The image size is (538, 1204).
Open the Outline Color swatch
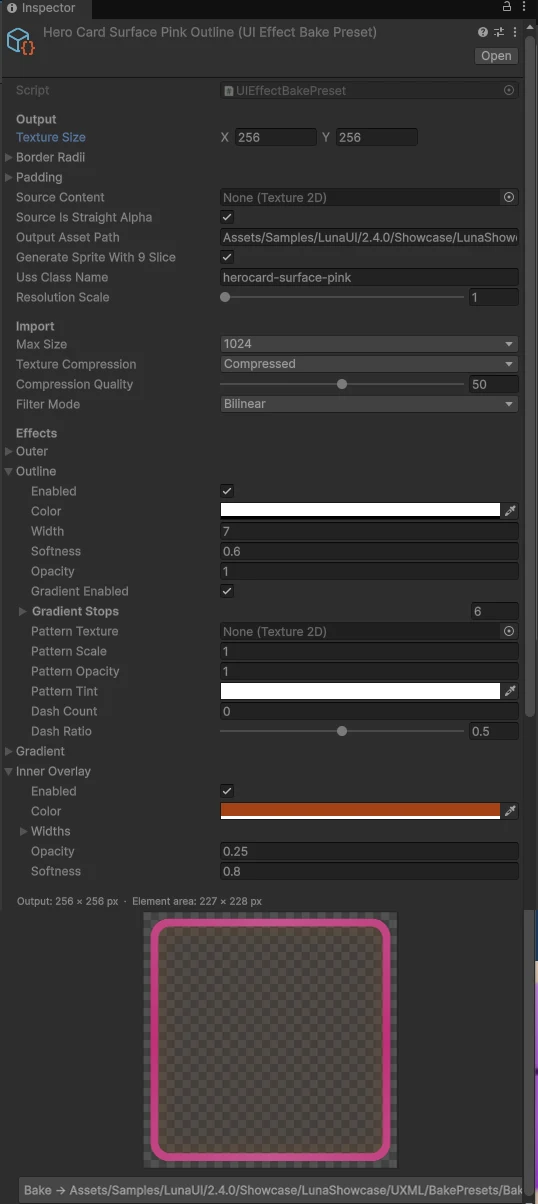click(x=360, y=511)
